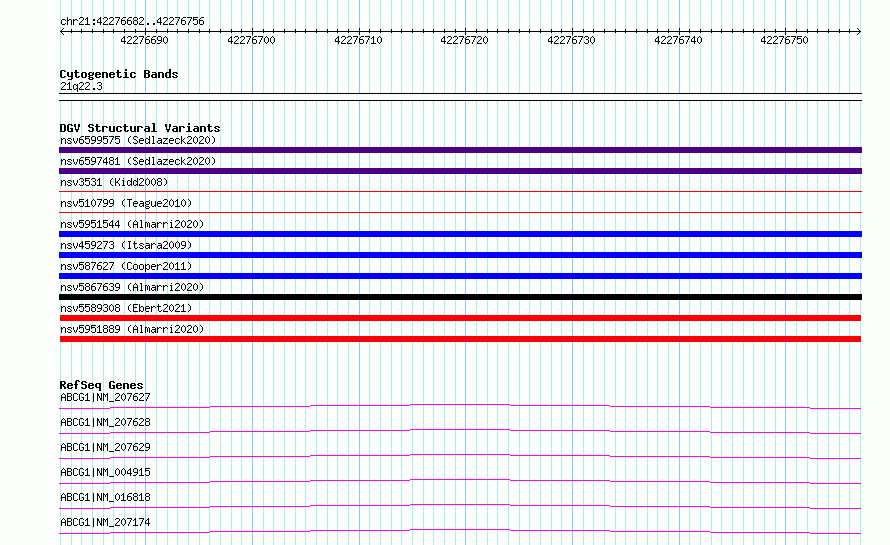Open variant nsv587627 (Cooper2011) label
890x545 pixels.
coord(126,266)
